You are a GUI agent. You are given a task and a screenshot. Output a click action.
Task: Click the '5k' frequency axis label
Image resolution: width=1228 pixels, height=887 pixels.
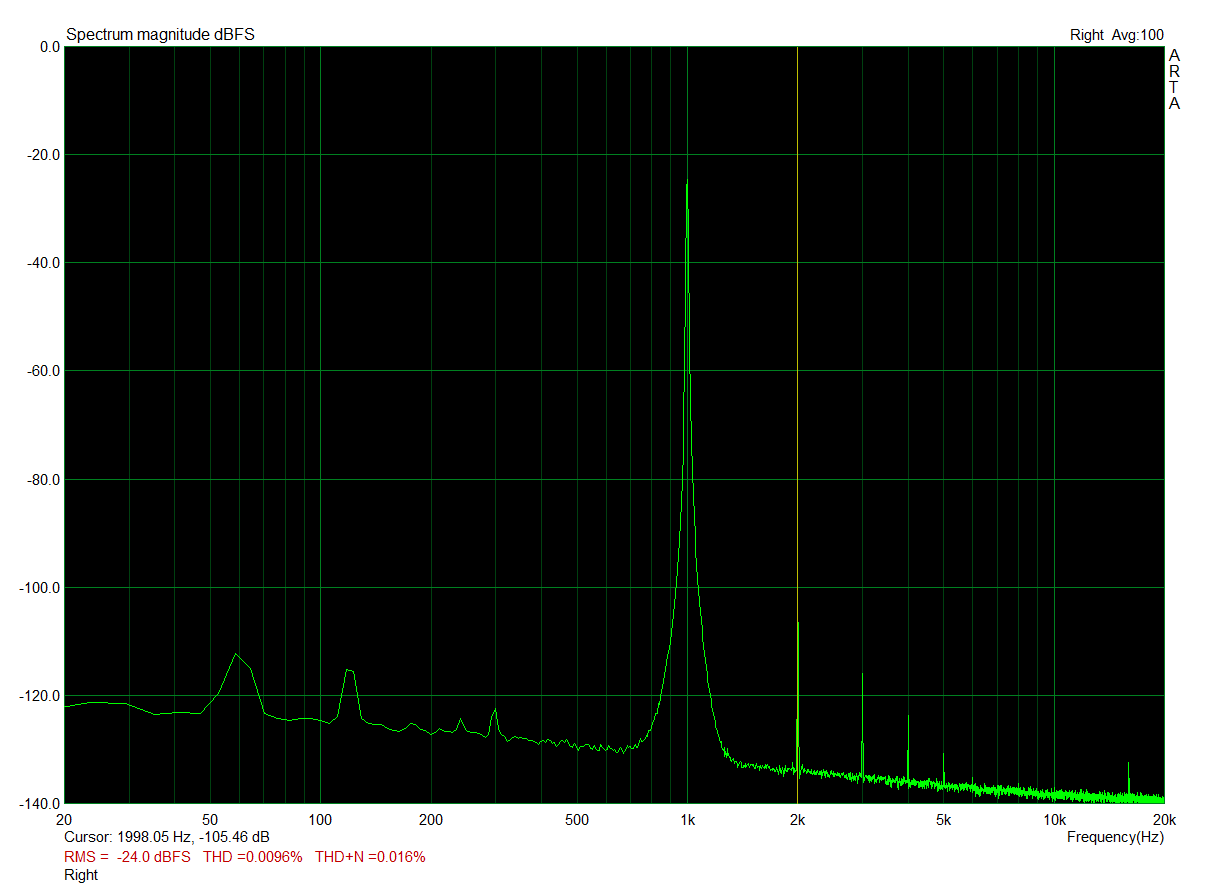pos(943,821)
